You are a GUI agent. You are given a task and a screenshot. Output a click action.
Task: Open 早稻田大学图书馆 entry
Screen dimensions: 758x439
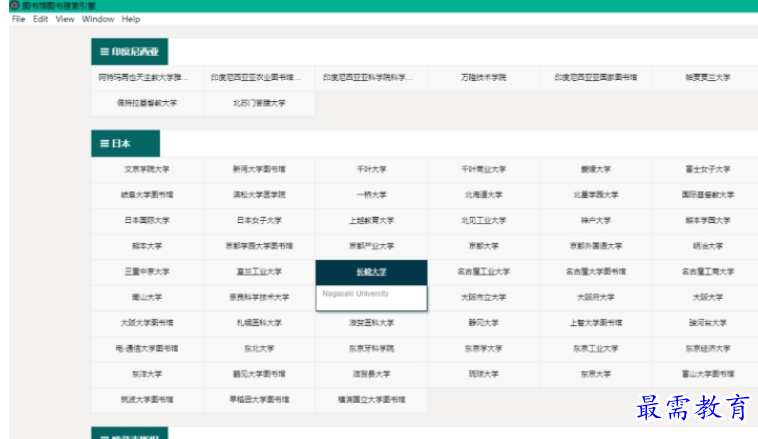(259, 399)
